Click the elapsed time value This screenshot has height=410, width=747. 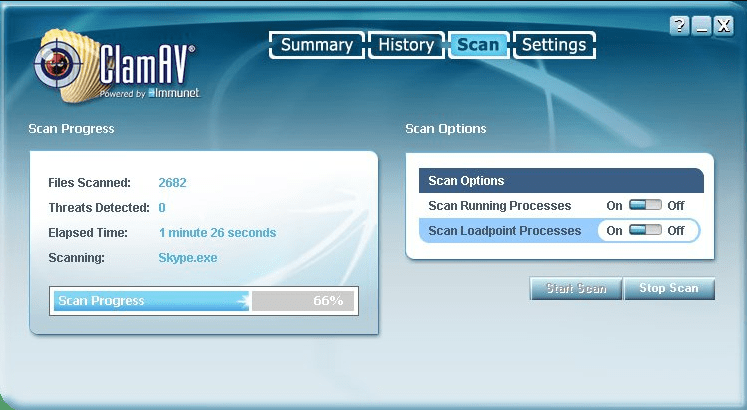217,233
